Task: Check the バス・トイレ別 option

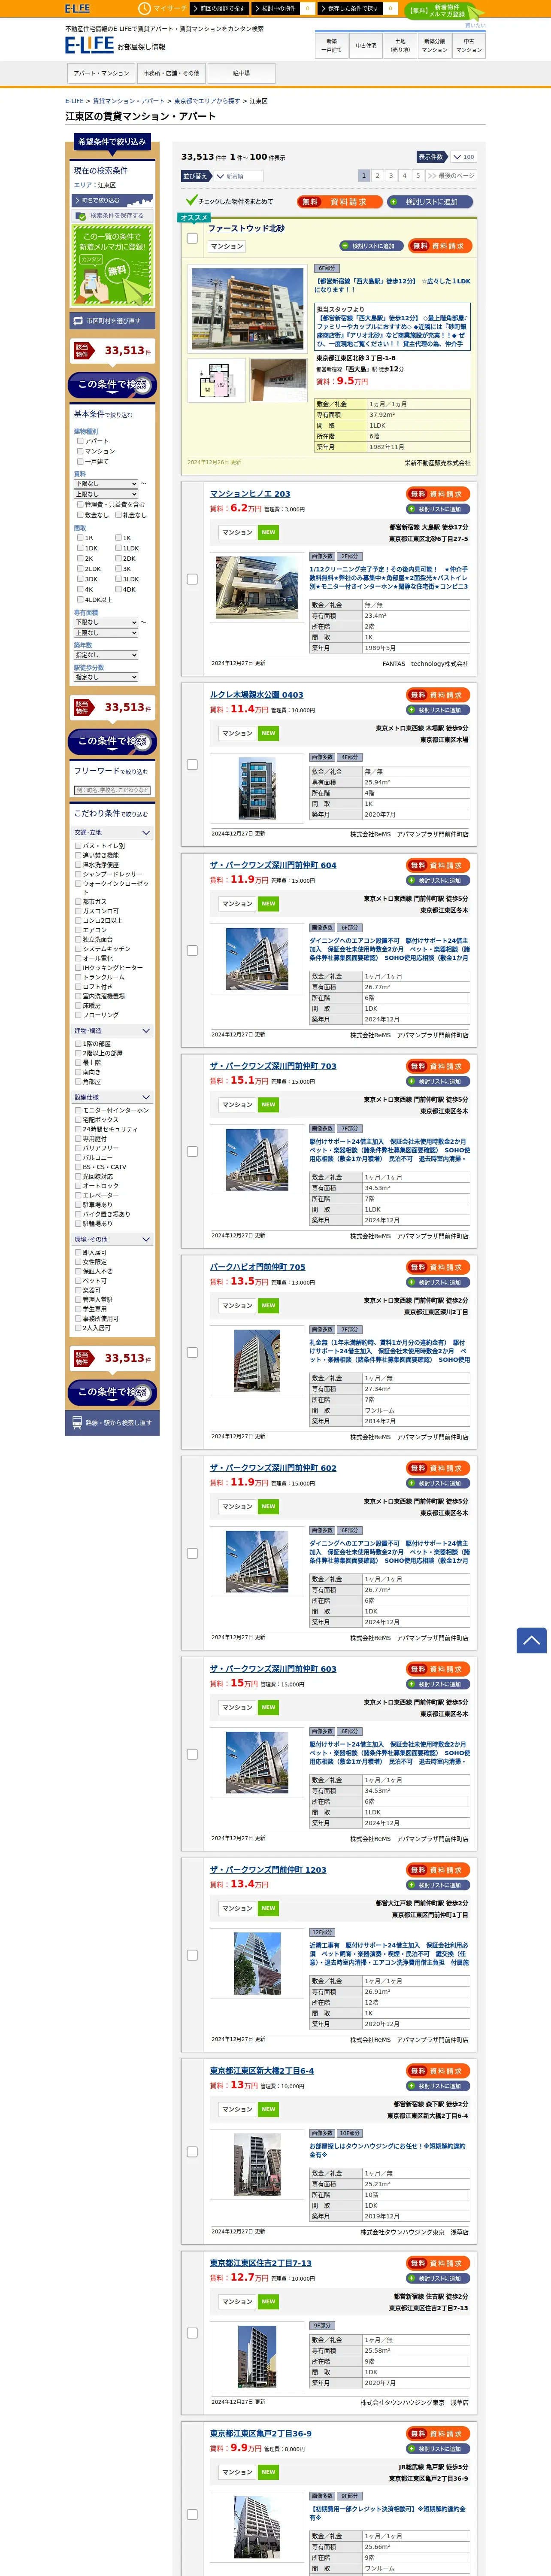Action: tap(78, 846)
